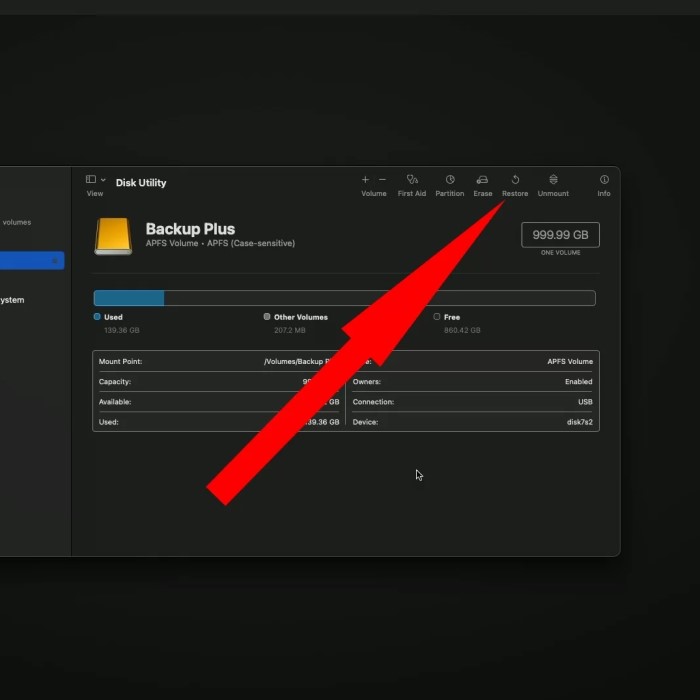Click the disk7s2 device value
This screenshot has height=700, width=700.
(x=579, y=422)
